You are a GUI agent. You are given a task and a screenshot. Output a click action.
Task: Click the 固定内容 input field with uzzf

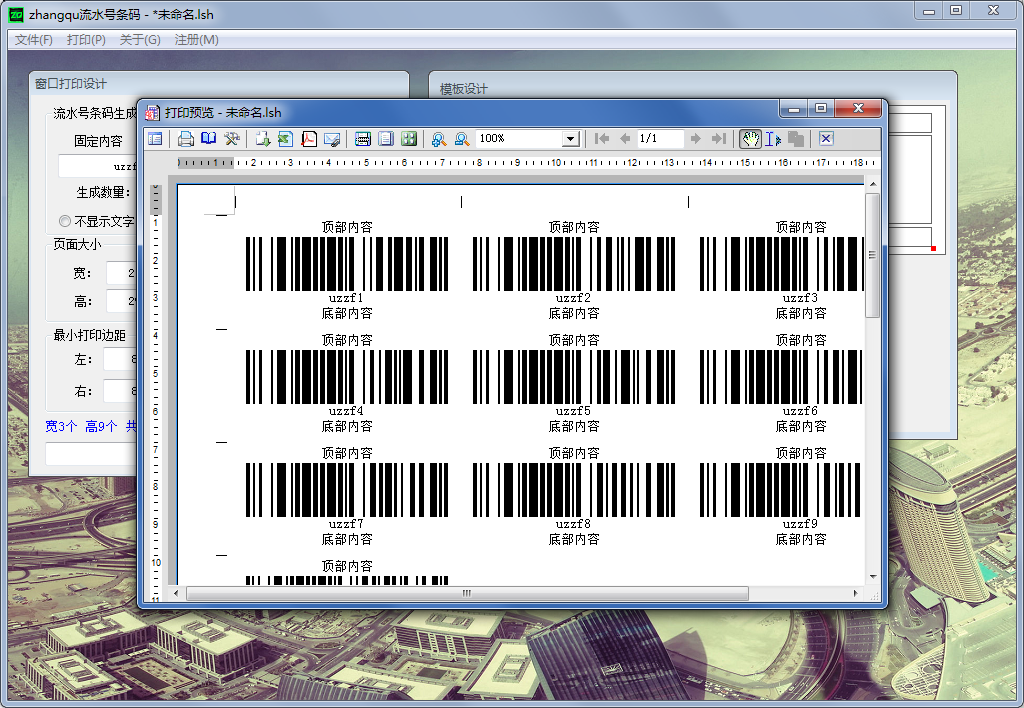coord(98,166)
